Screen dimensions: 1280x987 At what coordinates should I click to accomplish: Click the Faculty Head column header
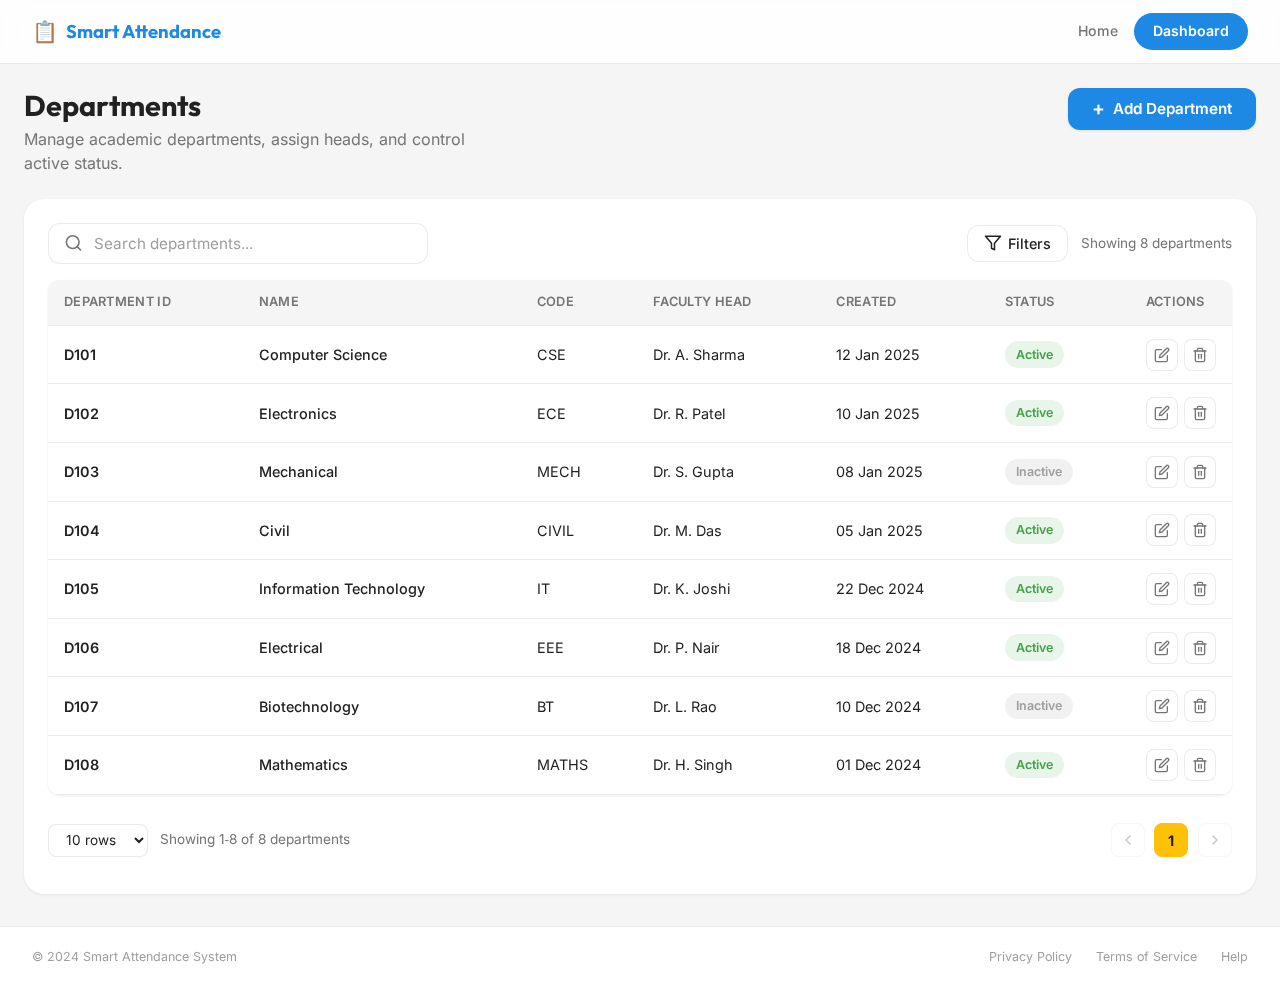pos(702,302)
